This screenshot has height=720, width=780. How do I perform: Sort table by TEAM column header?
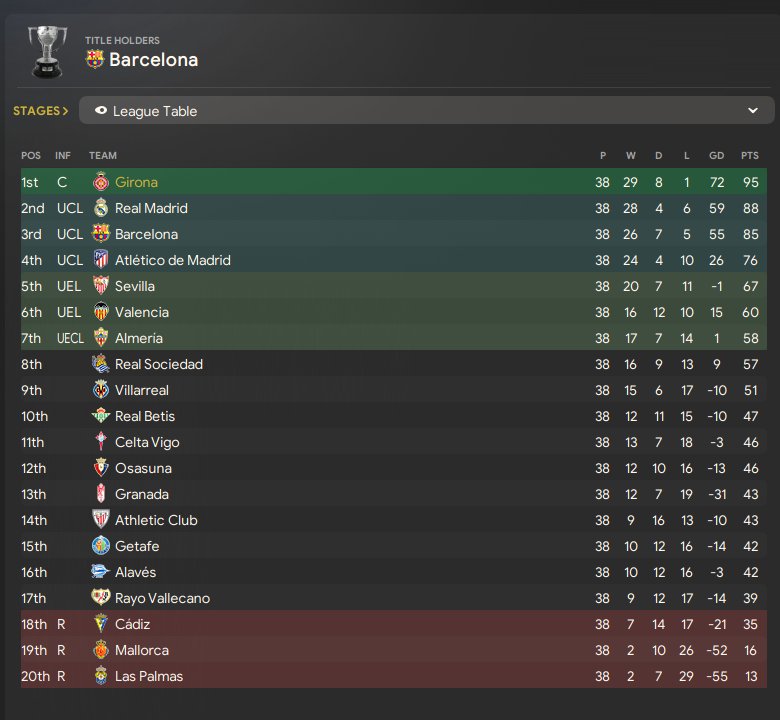103,155
